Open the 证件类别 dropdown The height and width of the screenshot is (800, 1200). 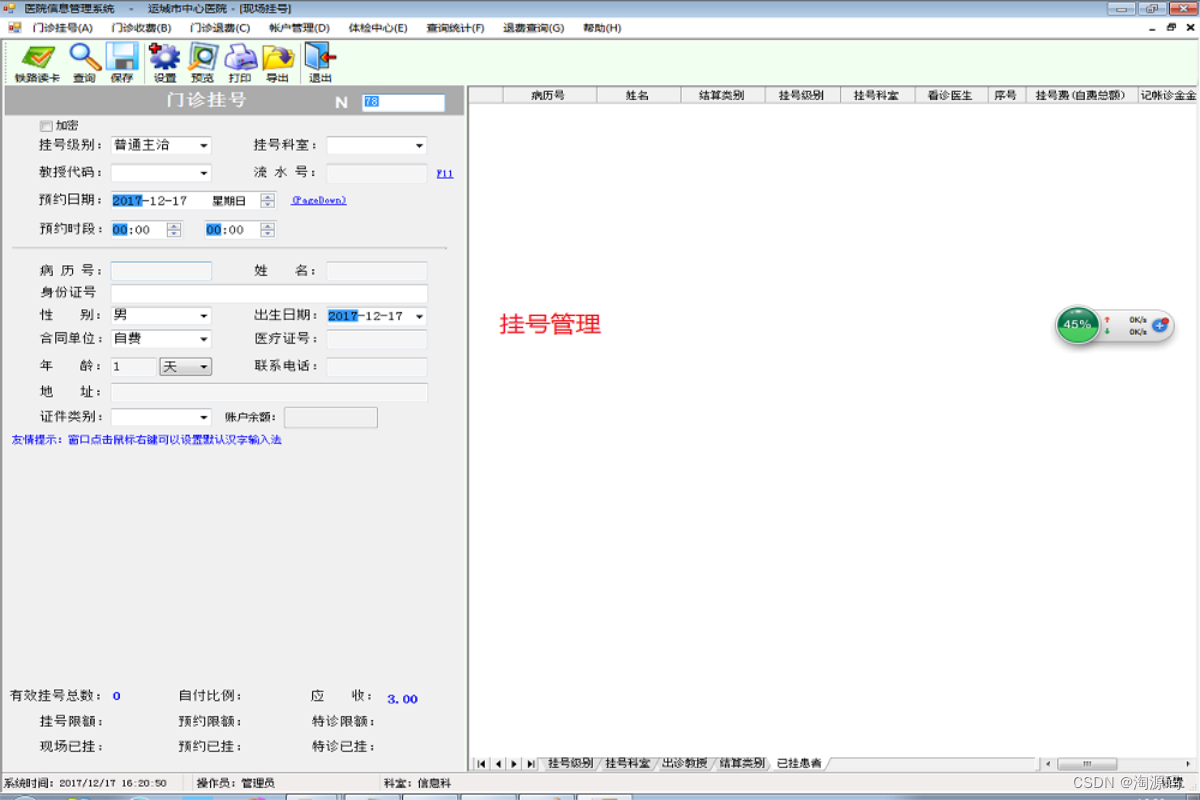click(204, 417)
